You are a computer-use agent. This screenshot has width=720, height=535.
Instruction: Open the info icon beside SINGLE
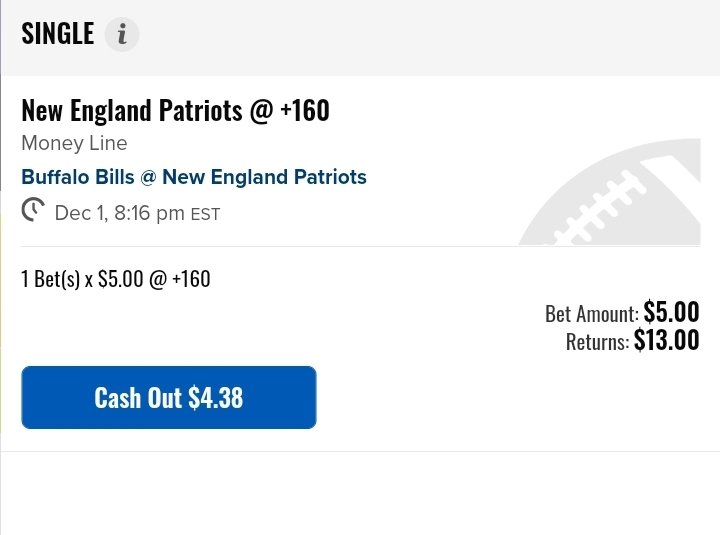coord(122,34)
